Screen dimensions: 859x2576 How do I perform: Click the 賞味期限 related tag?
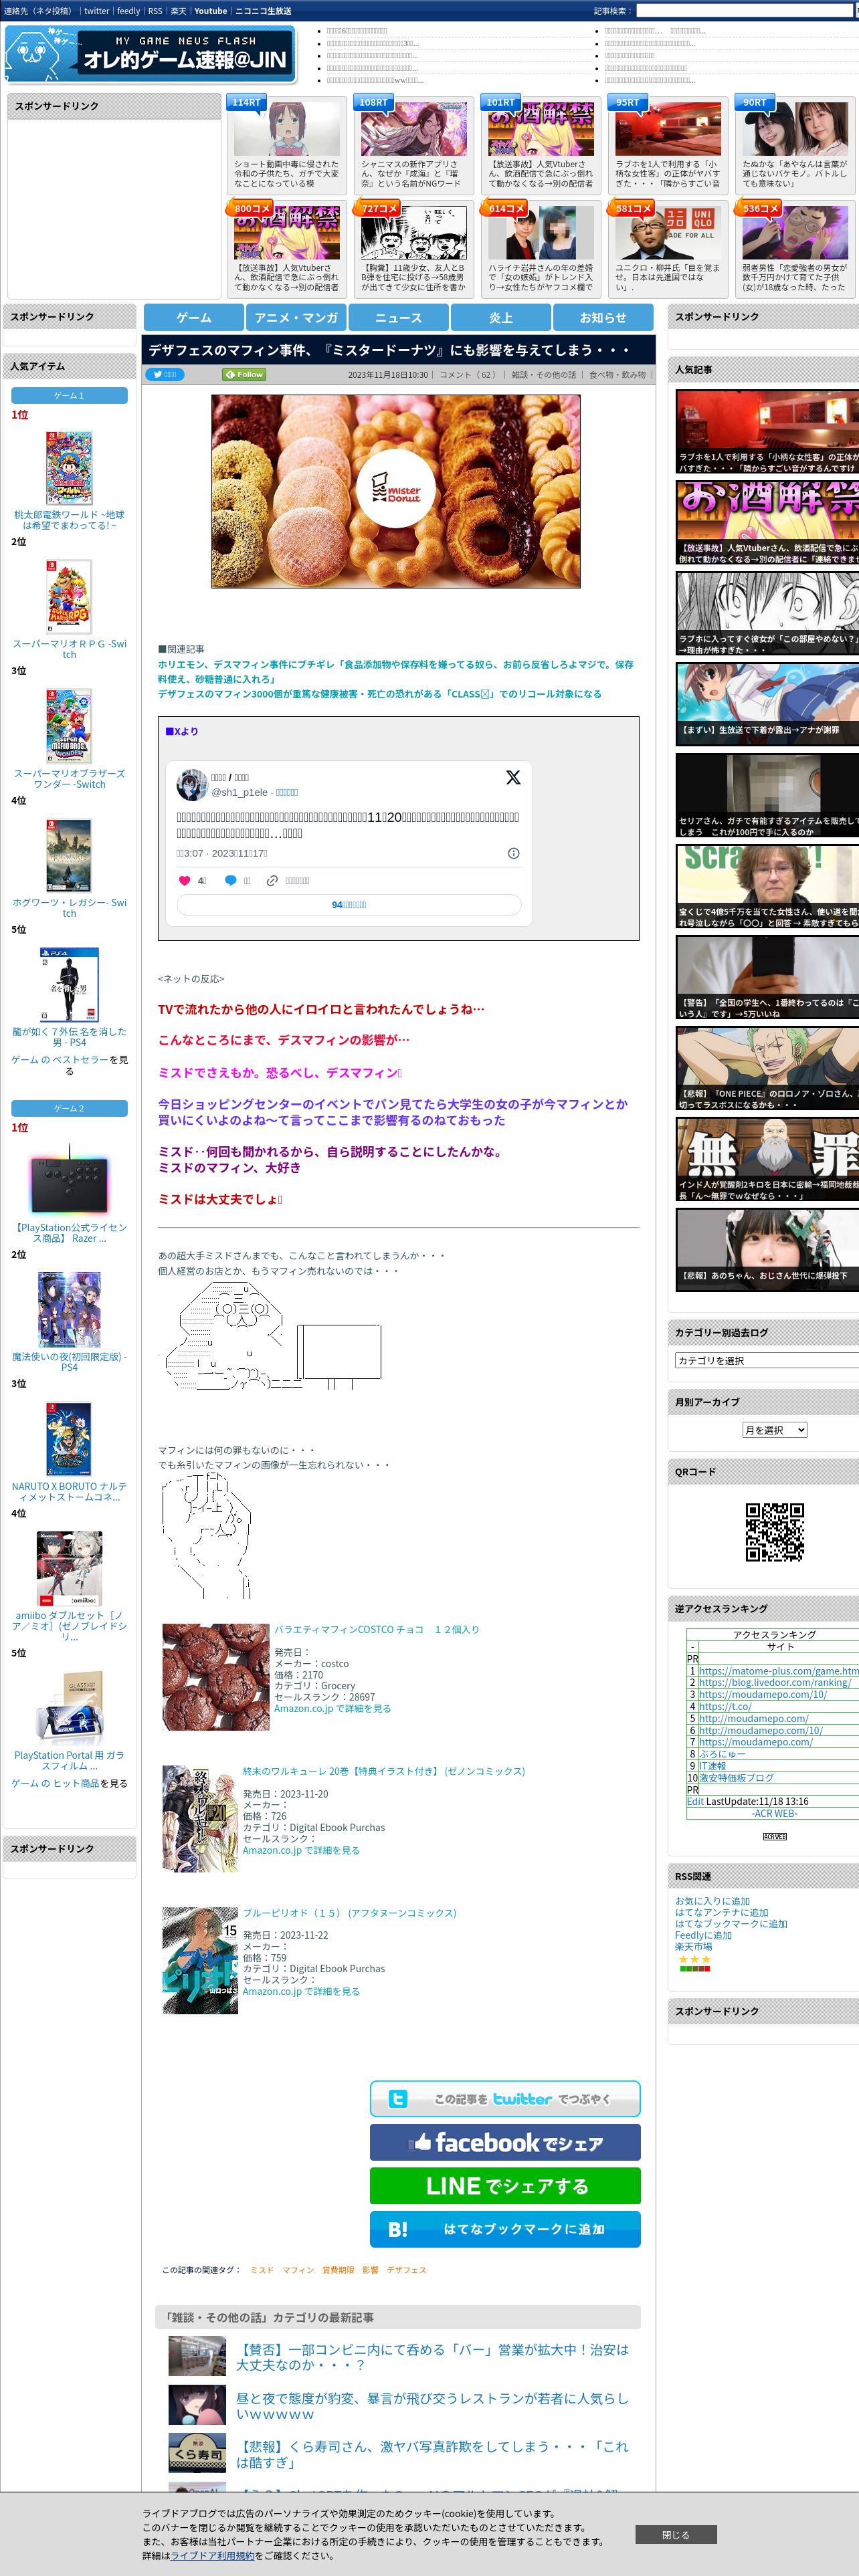coord(338,2270)
